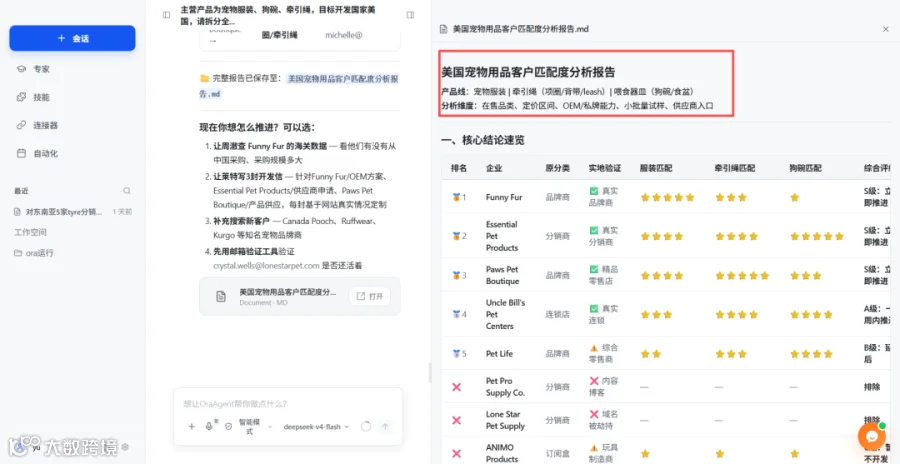Click the yellow folder icon before 完整报告已保存至
900x464 pixels.
coord(204,79)
